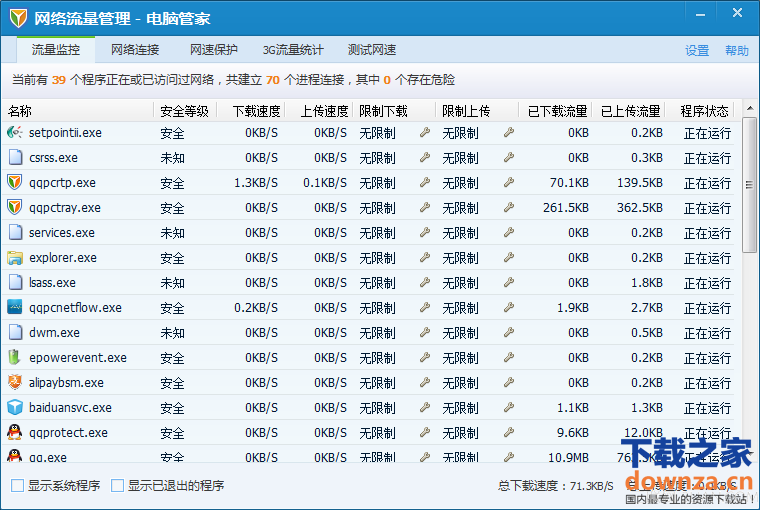Image resolution: width=760 pixels, height=510 pixels.
Task: Click 正在运行 status for setpointii.exe
Action: point(707,132)
